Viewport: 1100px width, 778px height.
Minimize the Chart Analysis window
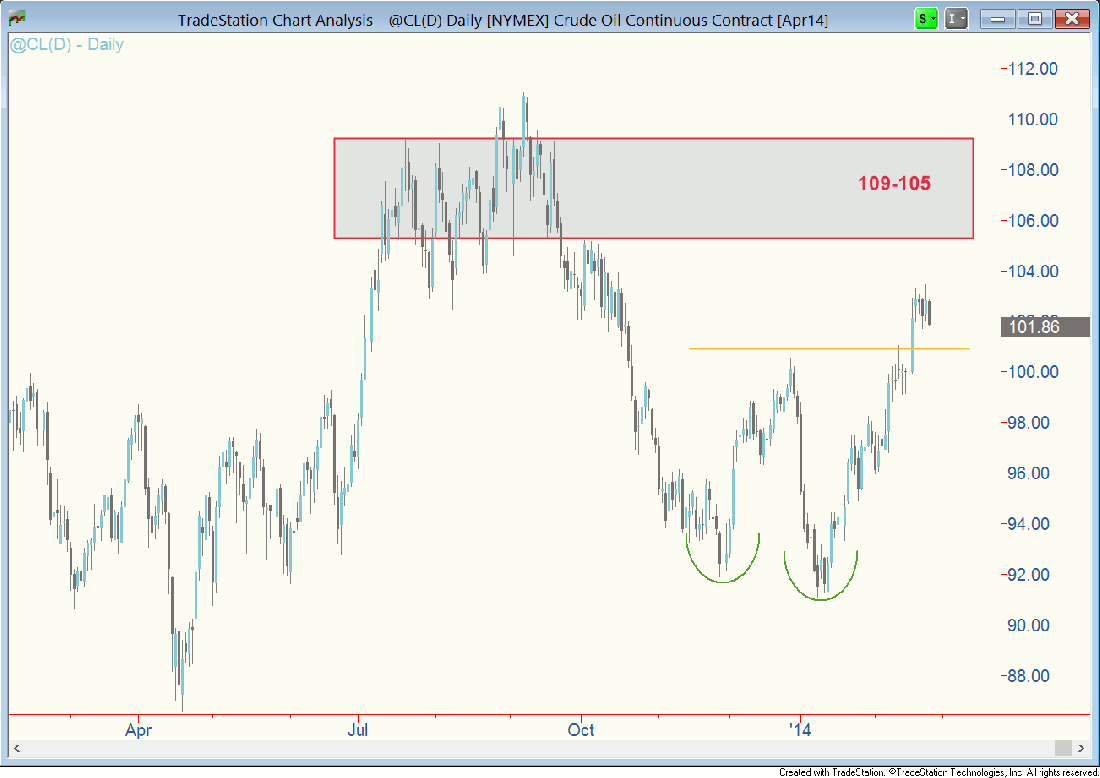tap(999, 18)
